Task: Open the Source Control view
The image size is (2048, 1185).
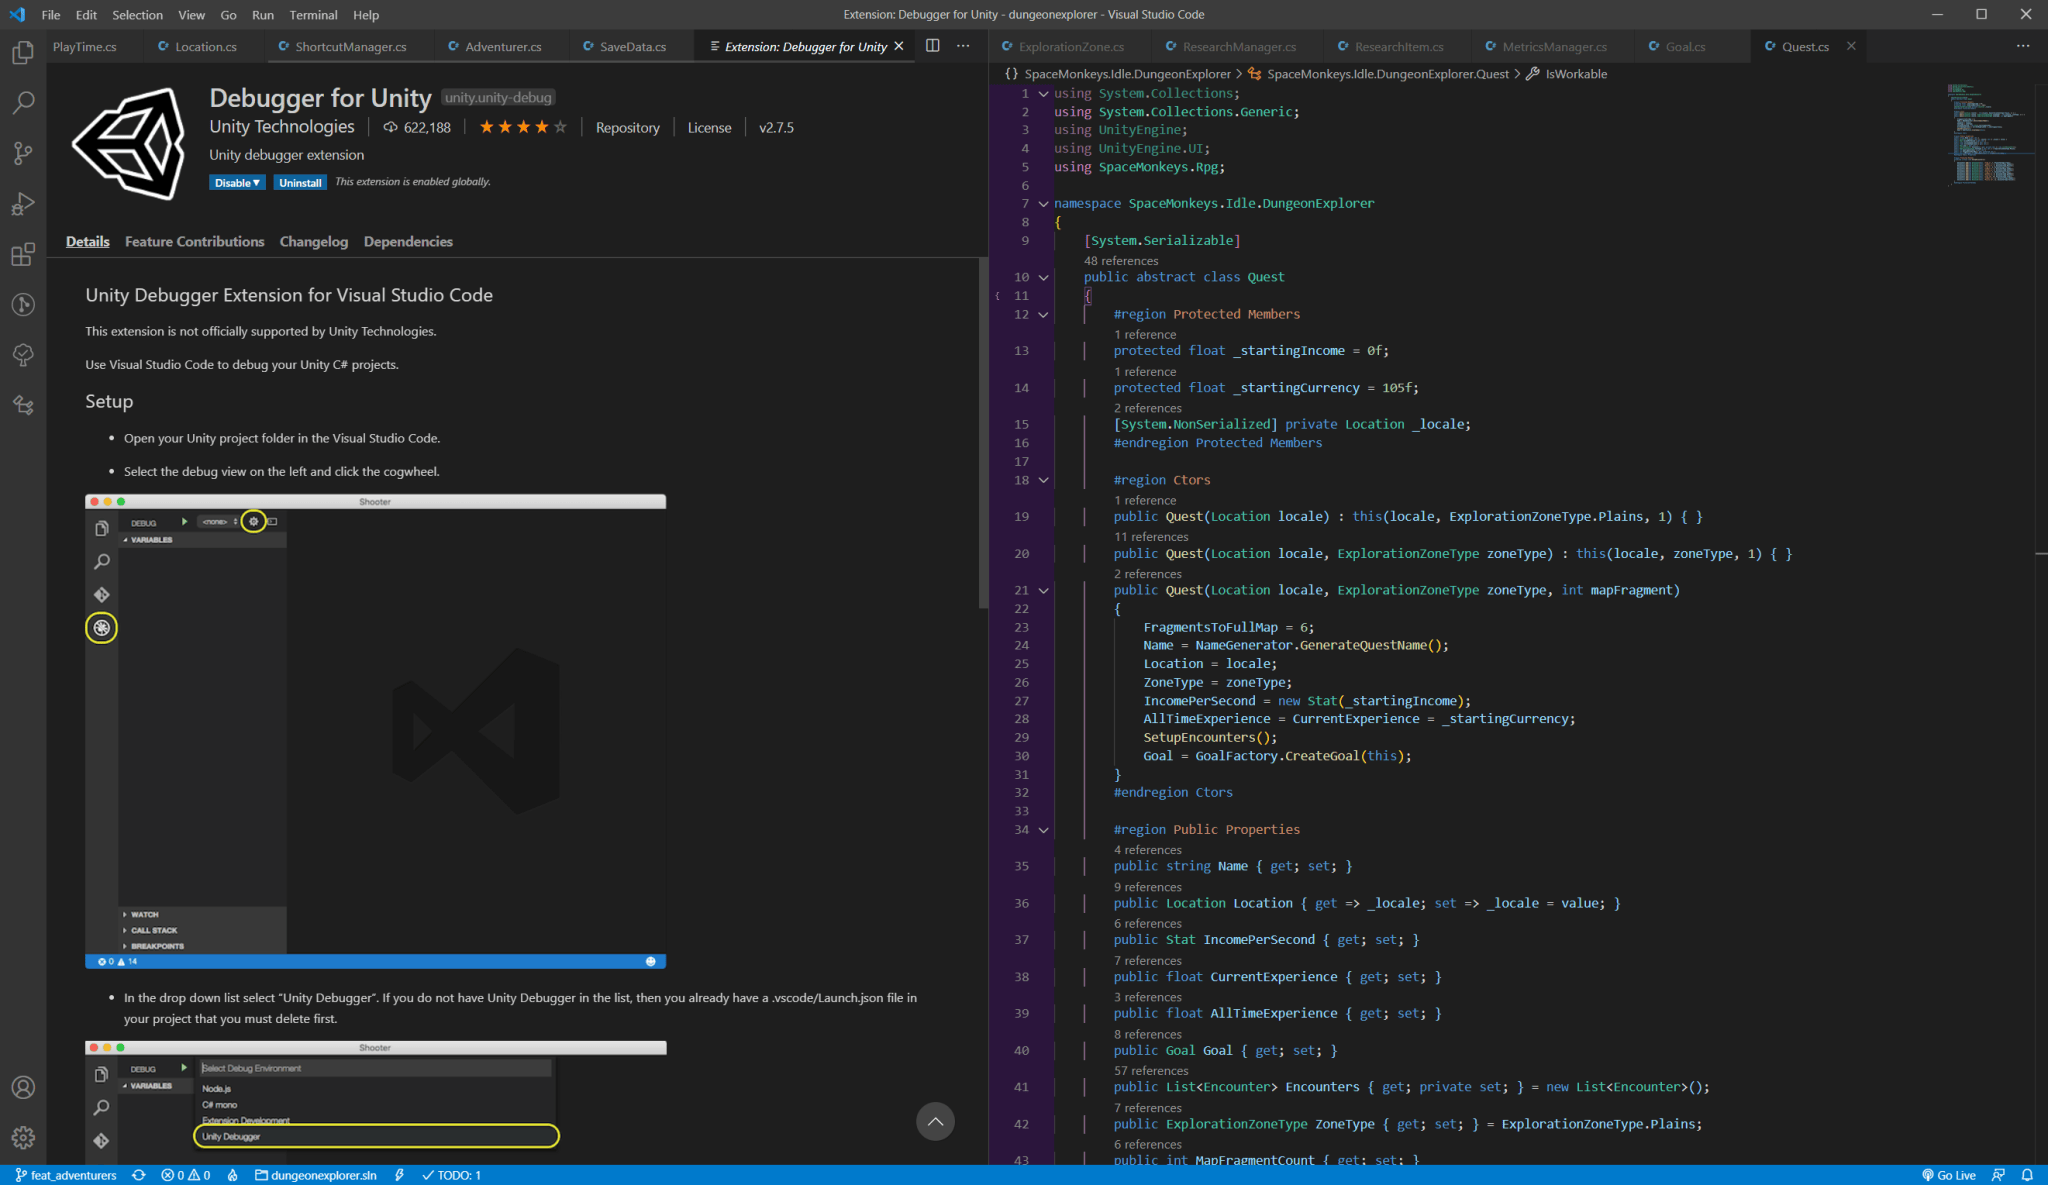Action: pos(23,153)
